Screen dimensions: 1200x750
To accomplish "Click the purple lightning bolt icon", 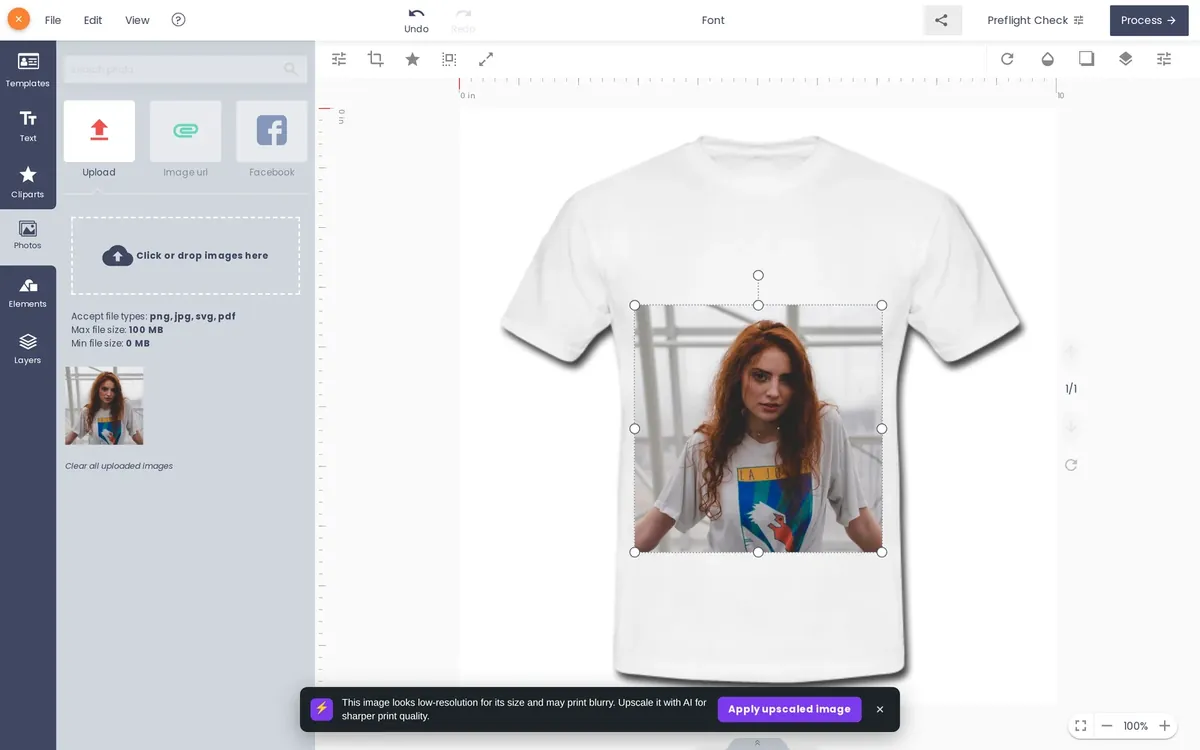I will coord(321,709).
